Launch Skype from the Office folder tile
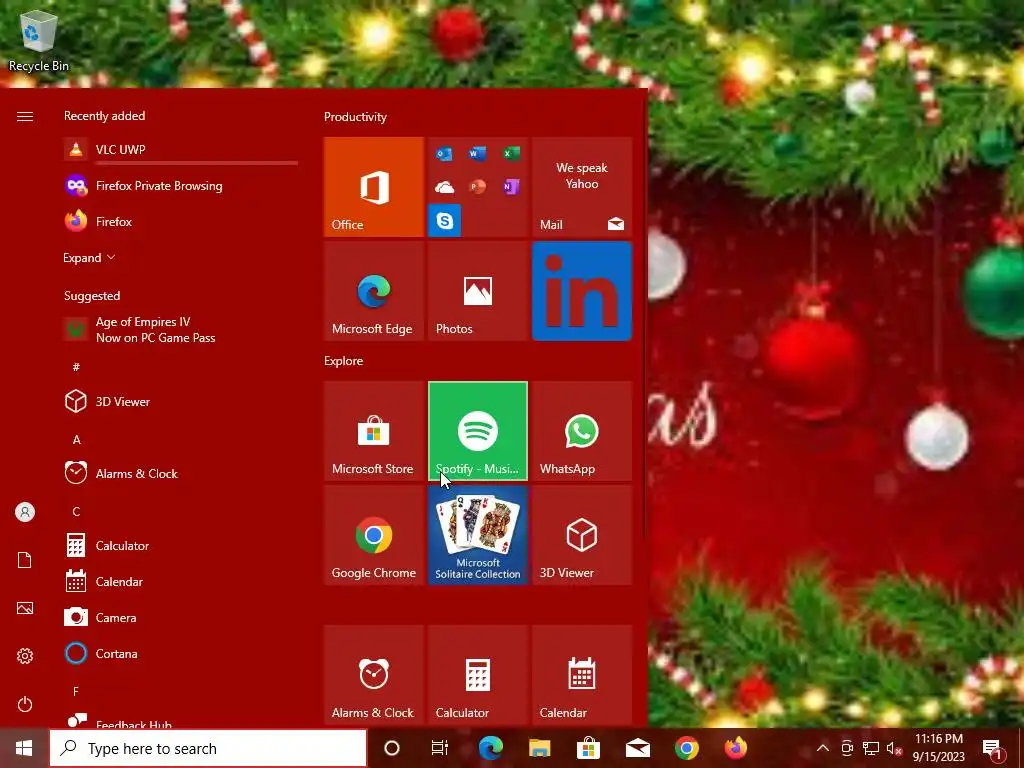Viewport: 1024px width, 768px height. [445, 221]
